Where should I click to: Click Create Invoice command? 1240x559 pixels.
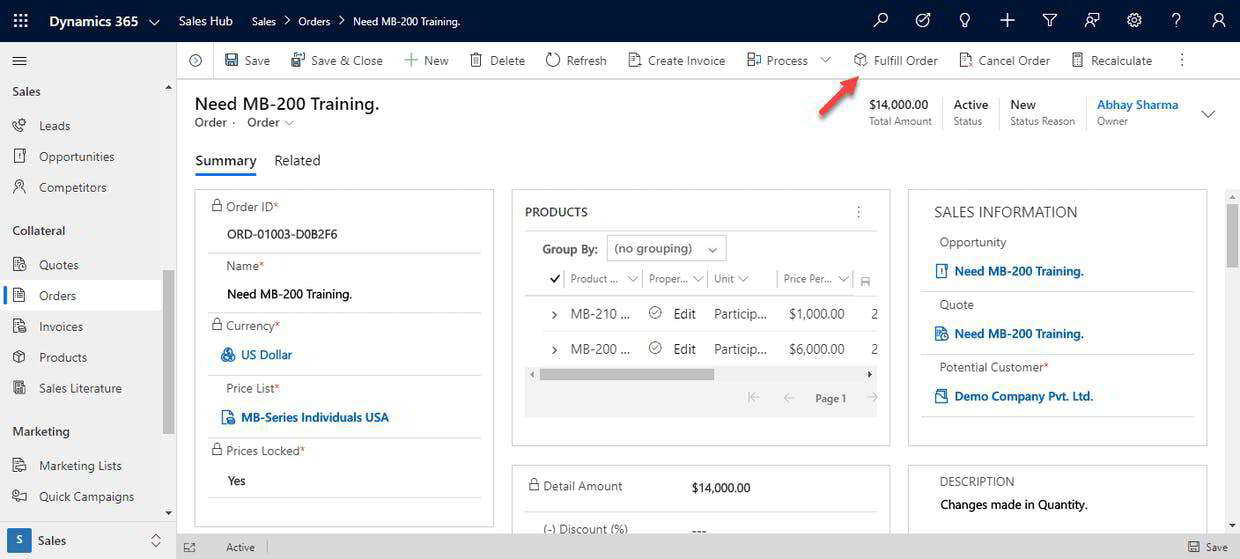(x=676, y=60)
